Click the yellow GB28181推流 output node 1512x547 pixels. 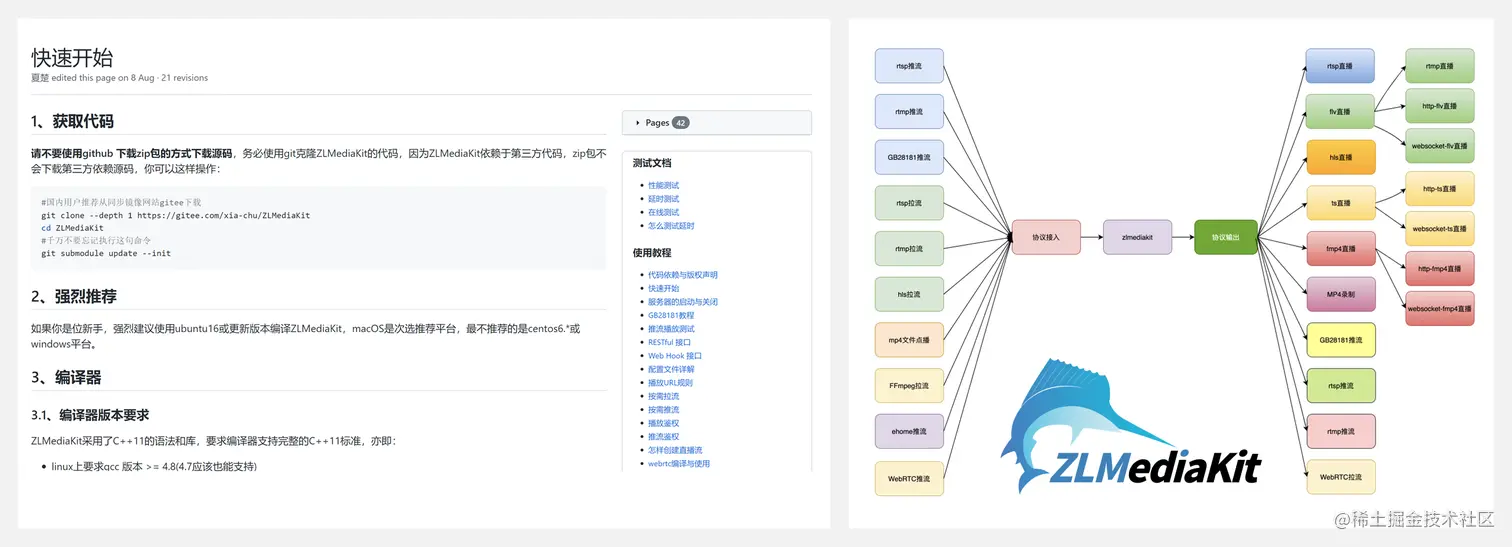click(1341, 340)
